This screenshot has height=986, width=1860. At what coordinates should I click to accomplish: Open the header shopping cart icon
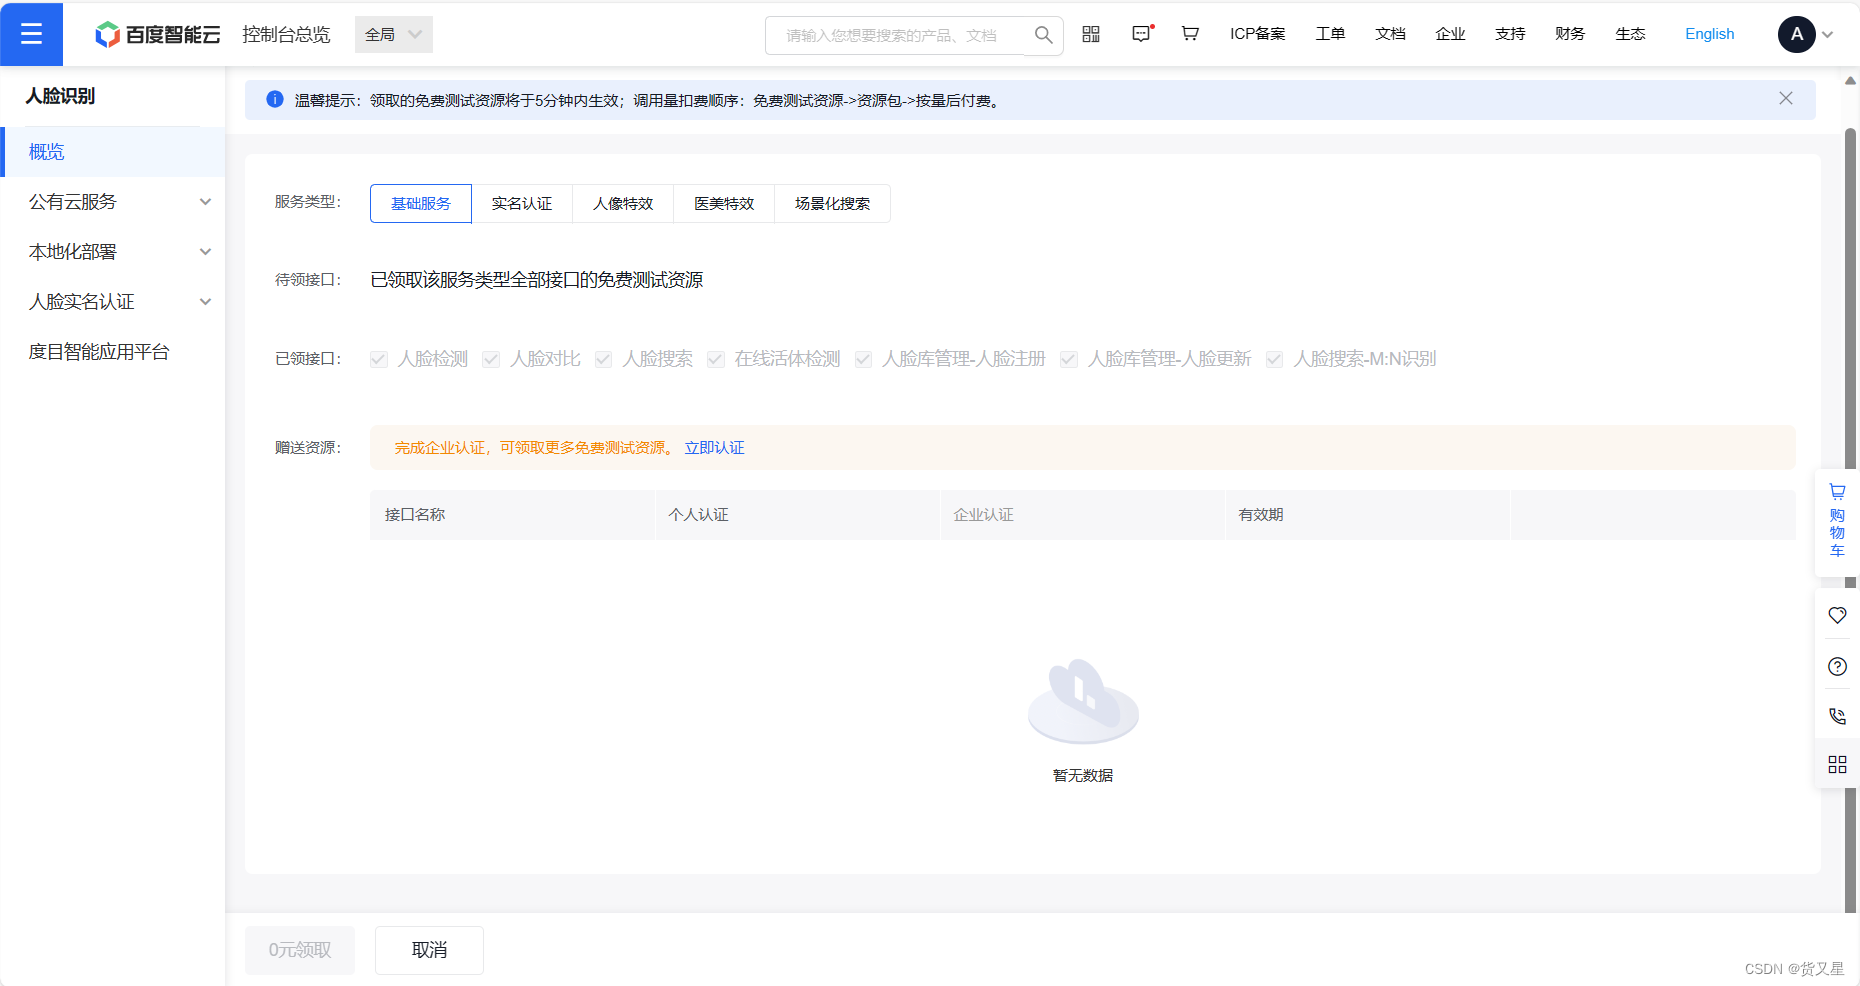pos(1190,34)
